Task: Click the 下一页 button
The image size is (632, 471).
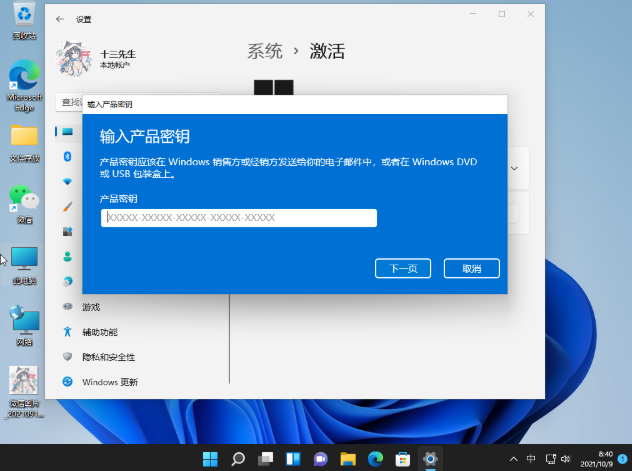Action: [x=403, y=268]
